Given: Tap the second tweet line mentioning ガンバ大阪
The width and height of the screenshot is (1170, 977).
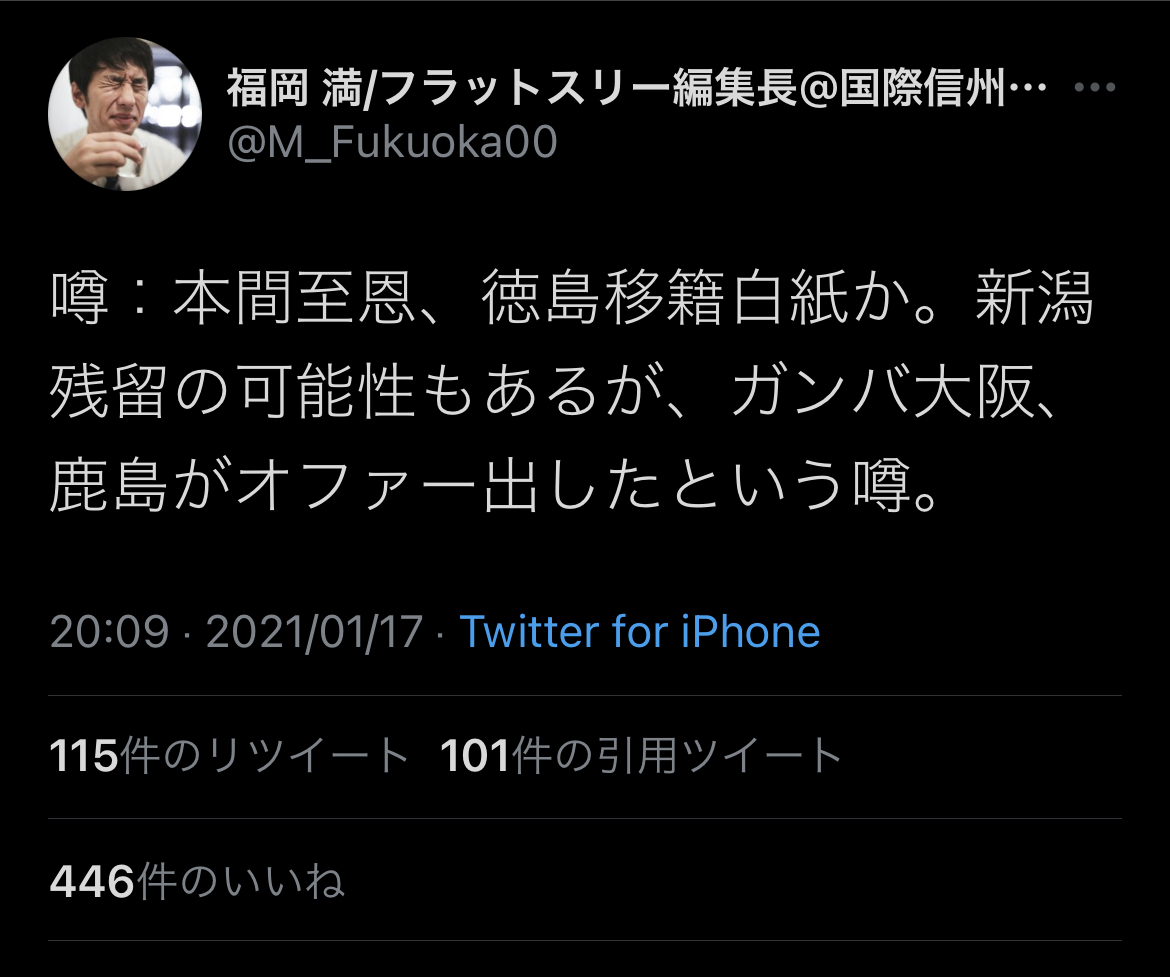Looking at the screenshot, I should [x=552, y=393].
